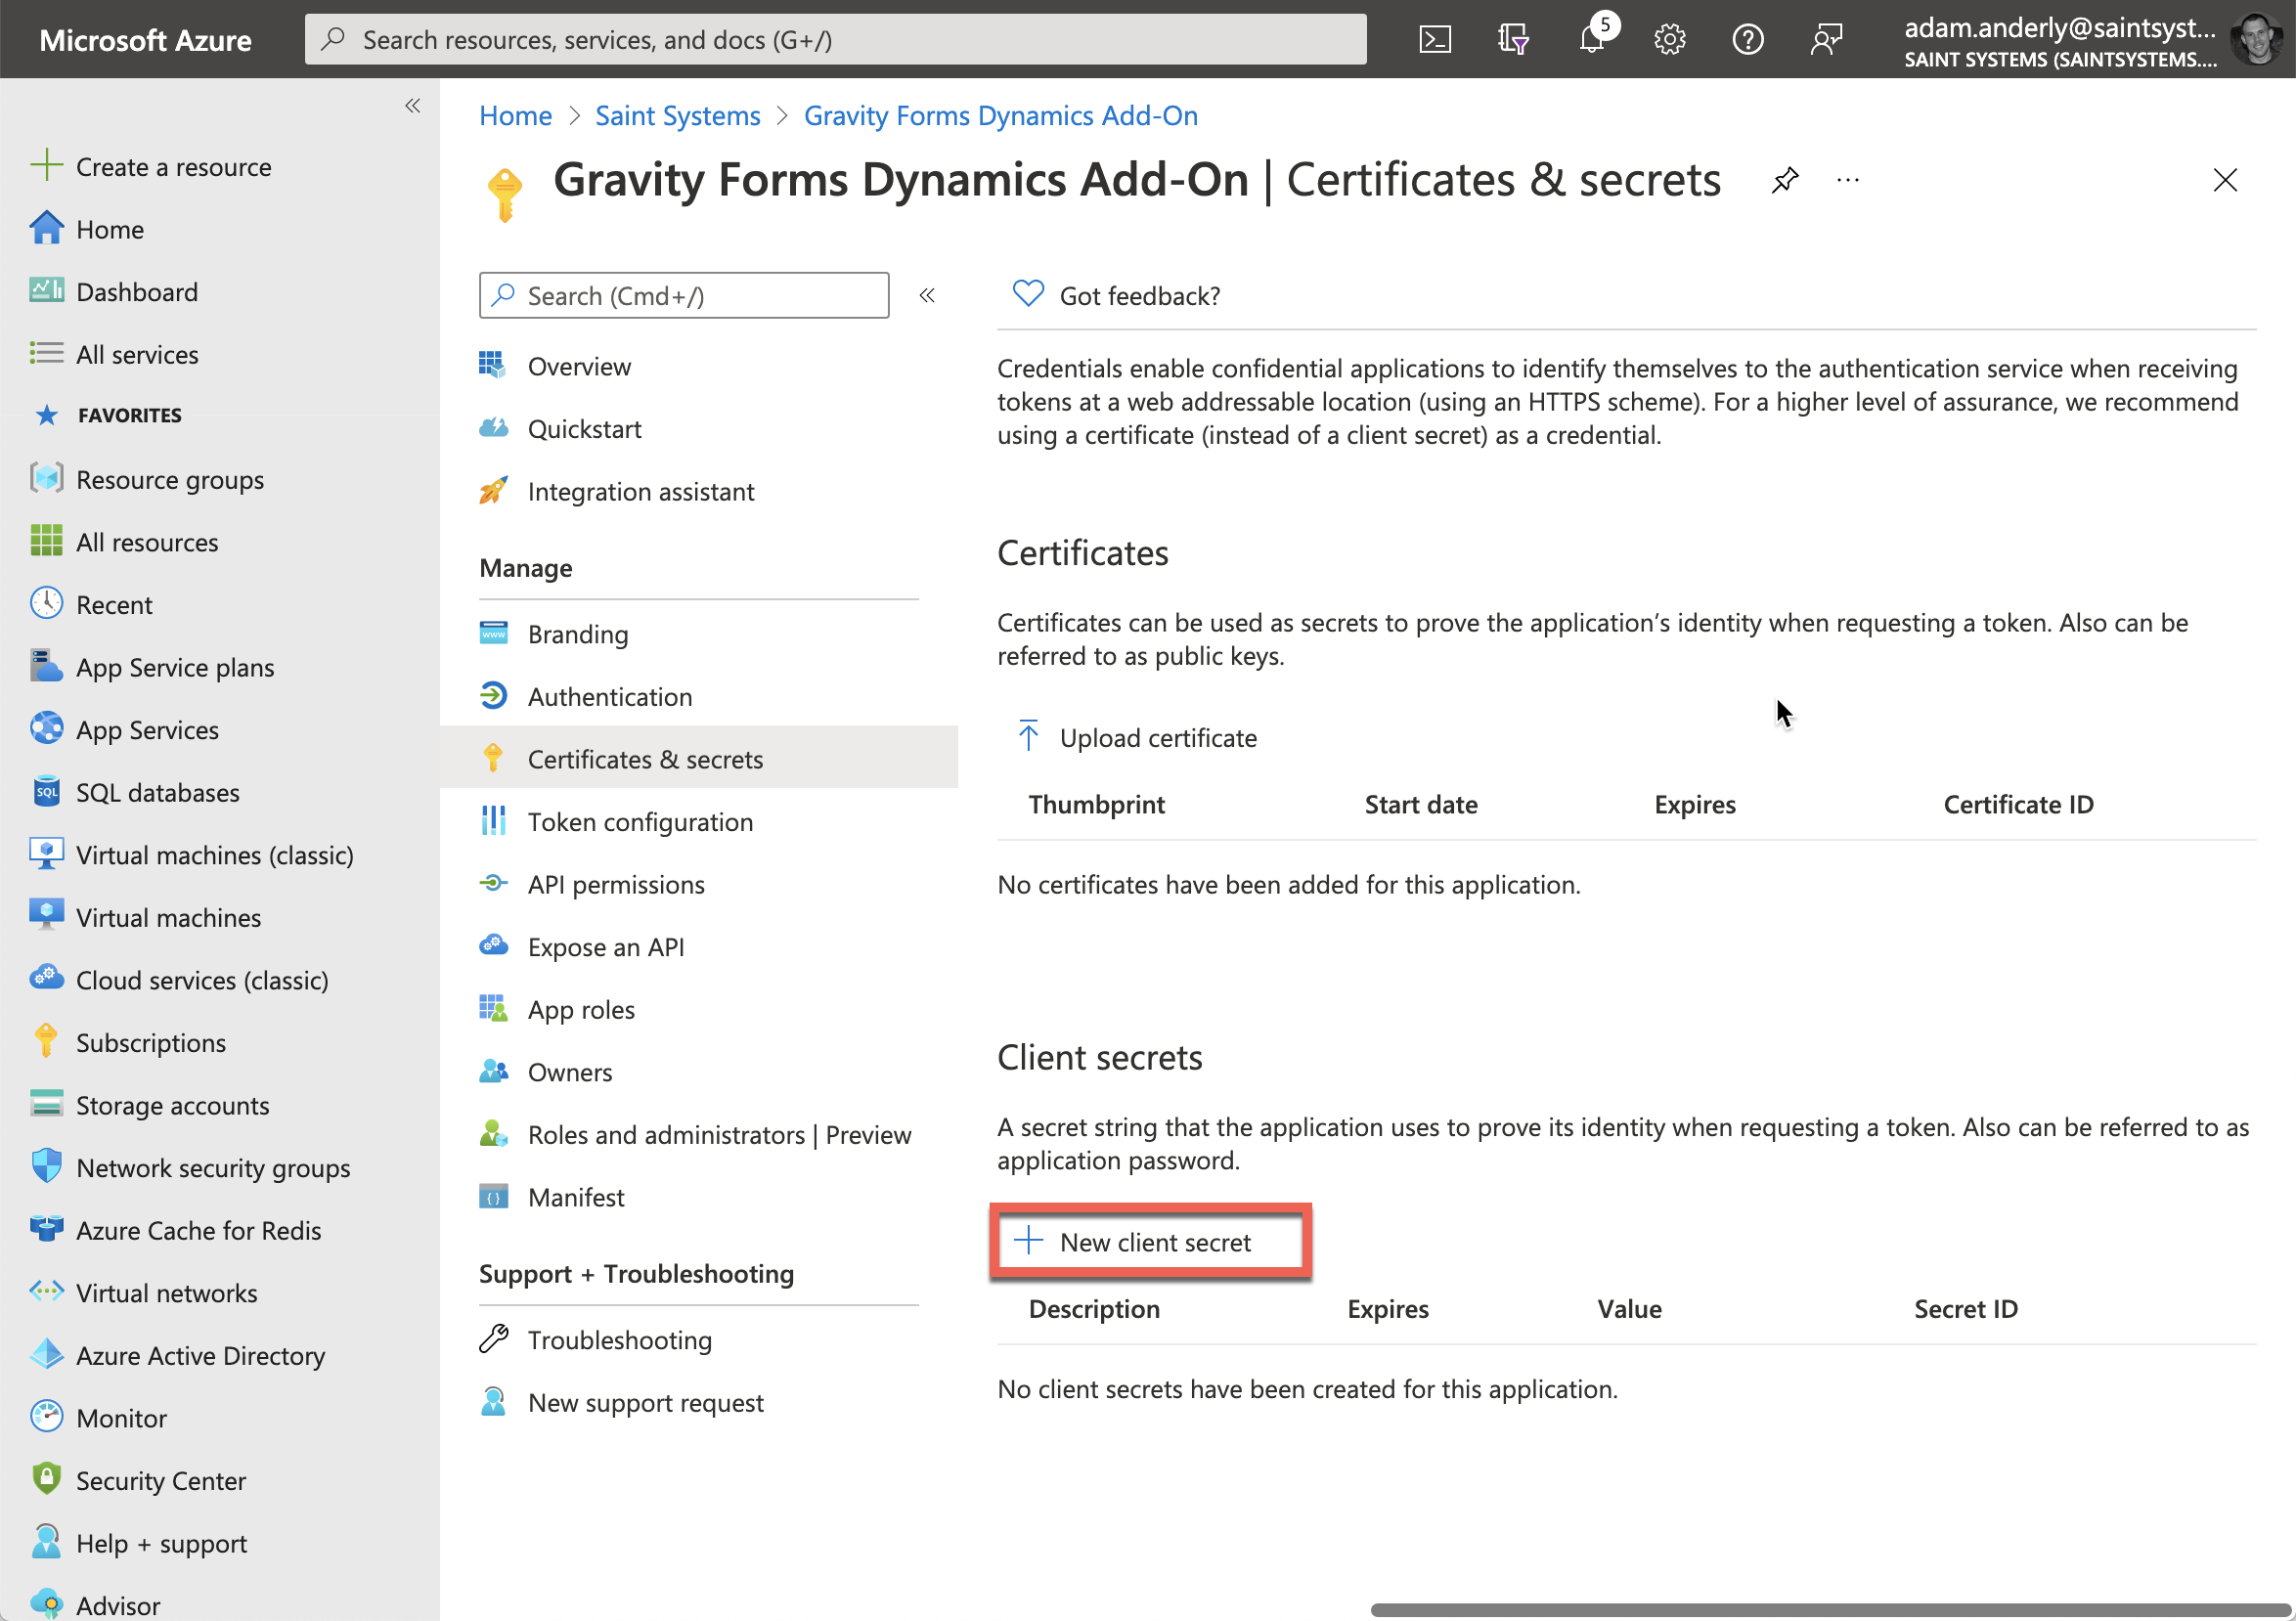Open Monitor
The width and height of the screenshot is (2296, 1621).
pos(99,1419)
